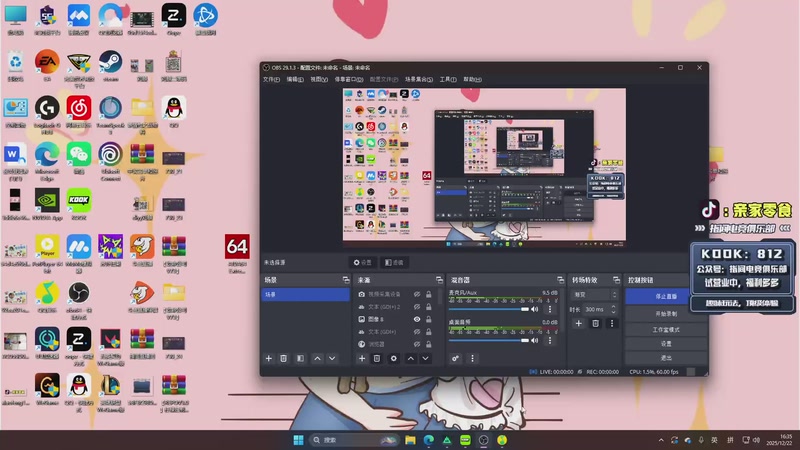Open the EA desktop icon
Screen dimensions: 800x450
[47, 65]
